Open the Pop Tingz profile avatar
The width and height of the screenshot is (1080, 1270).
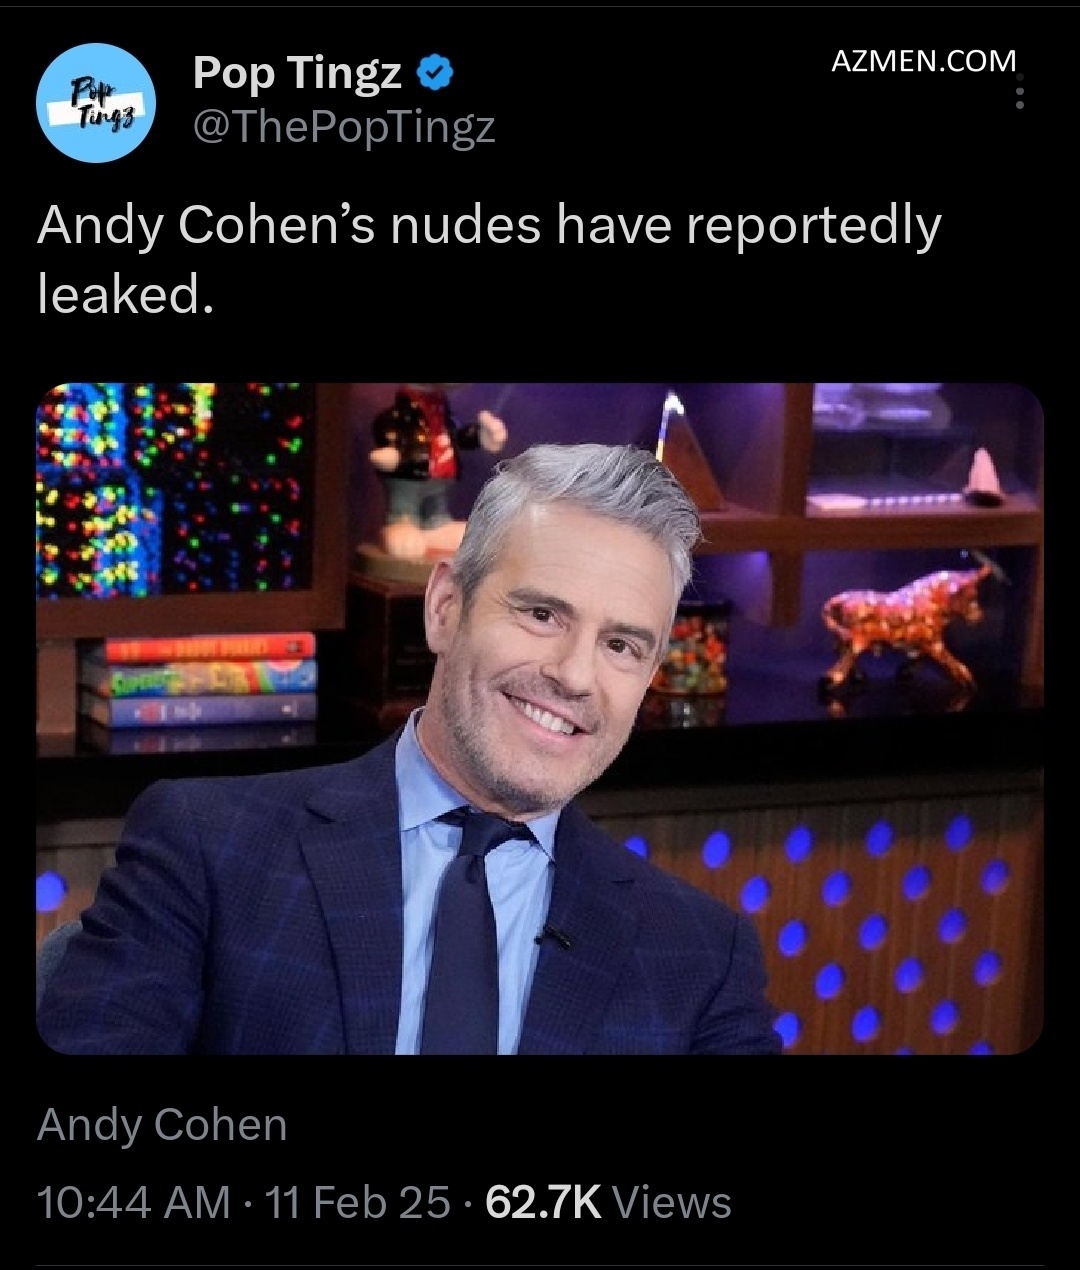[x=95, y=103]
